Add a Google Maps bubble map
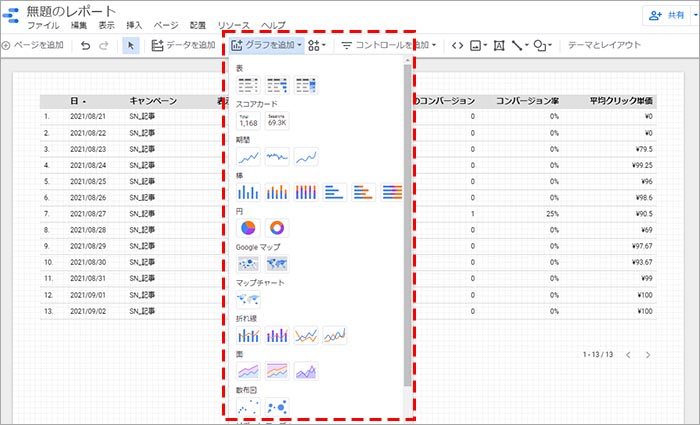 [248, 264]
